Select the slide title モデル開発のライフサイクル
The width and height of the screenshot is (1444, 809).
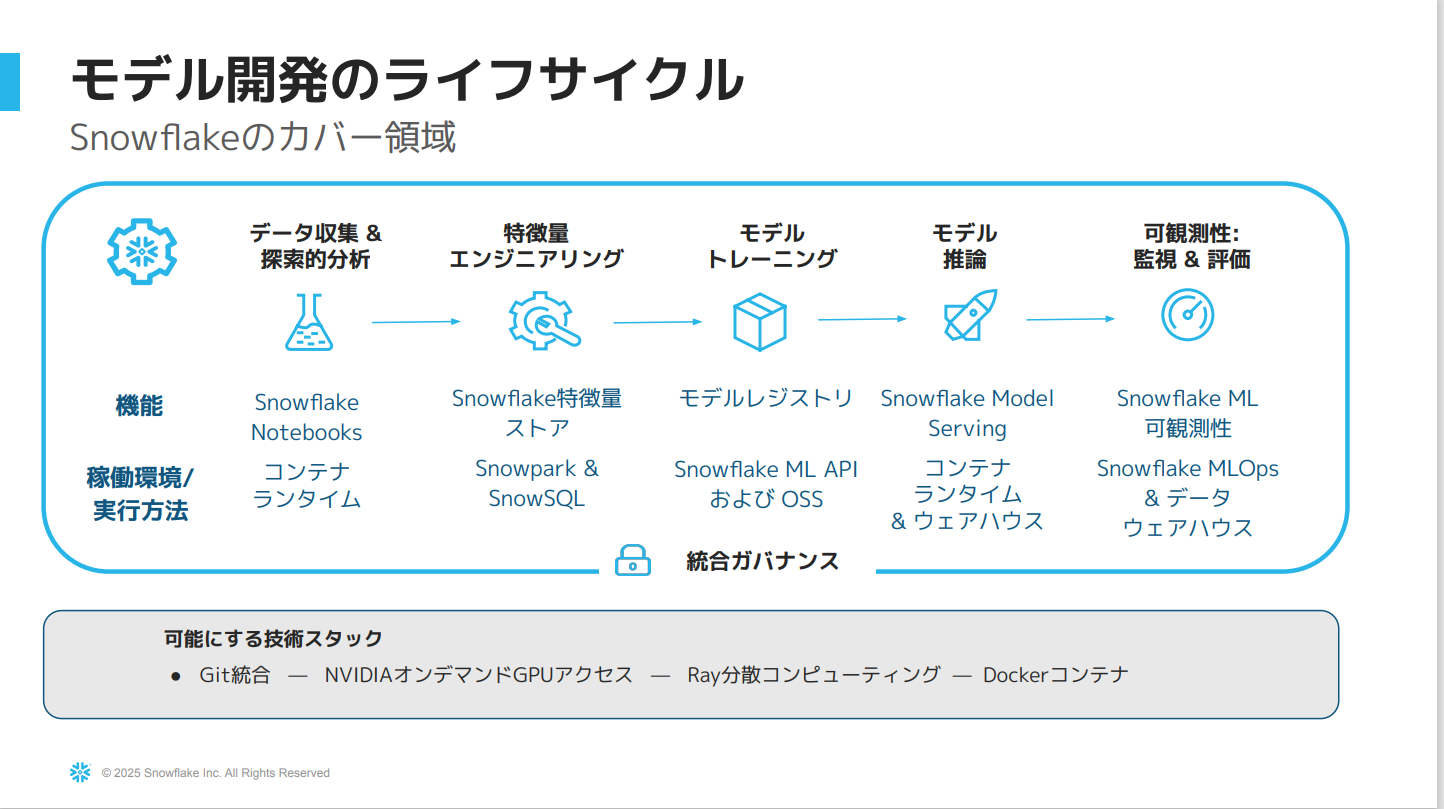pos(407,81)
